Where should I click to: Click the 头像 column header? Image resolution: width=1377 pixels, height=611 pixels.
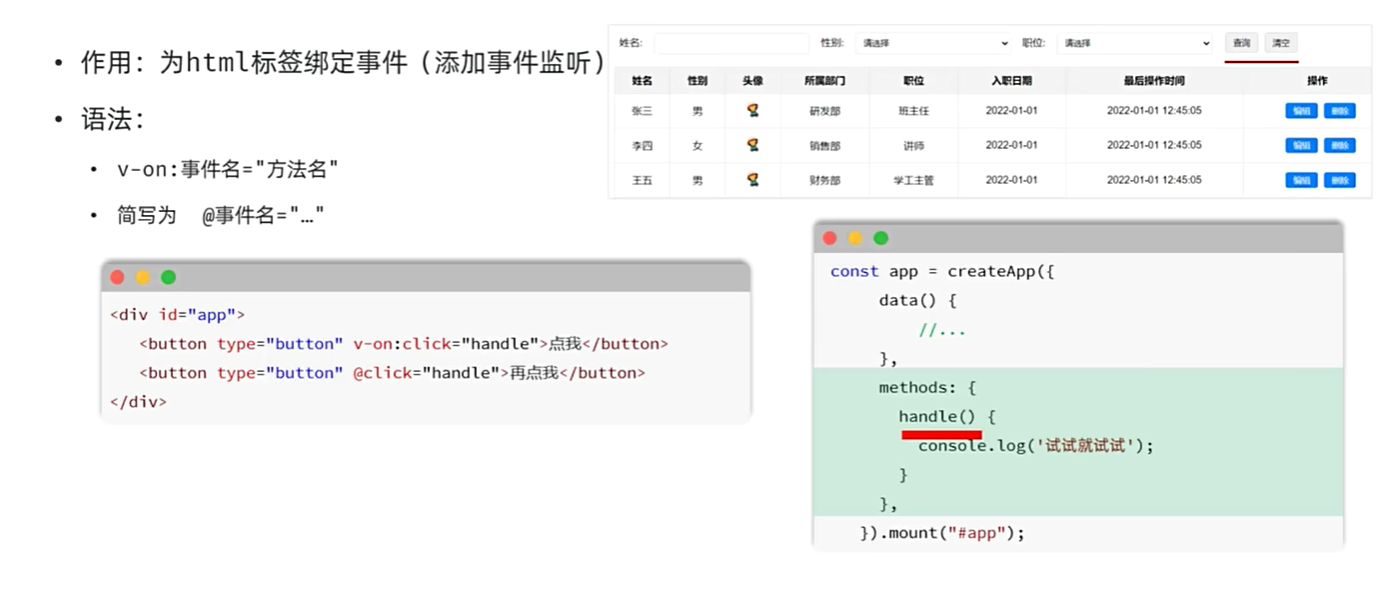tap(753, 81)
